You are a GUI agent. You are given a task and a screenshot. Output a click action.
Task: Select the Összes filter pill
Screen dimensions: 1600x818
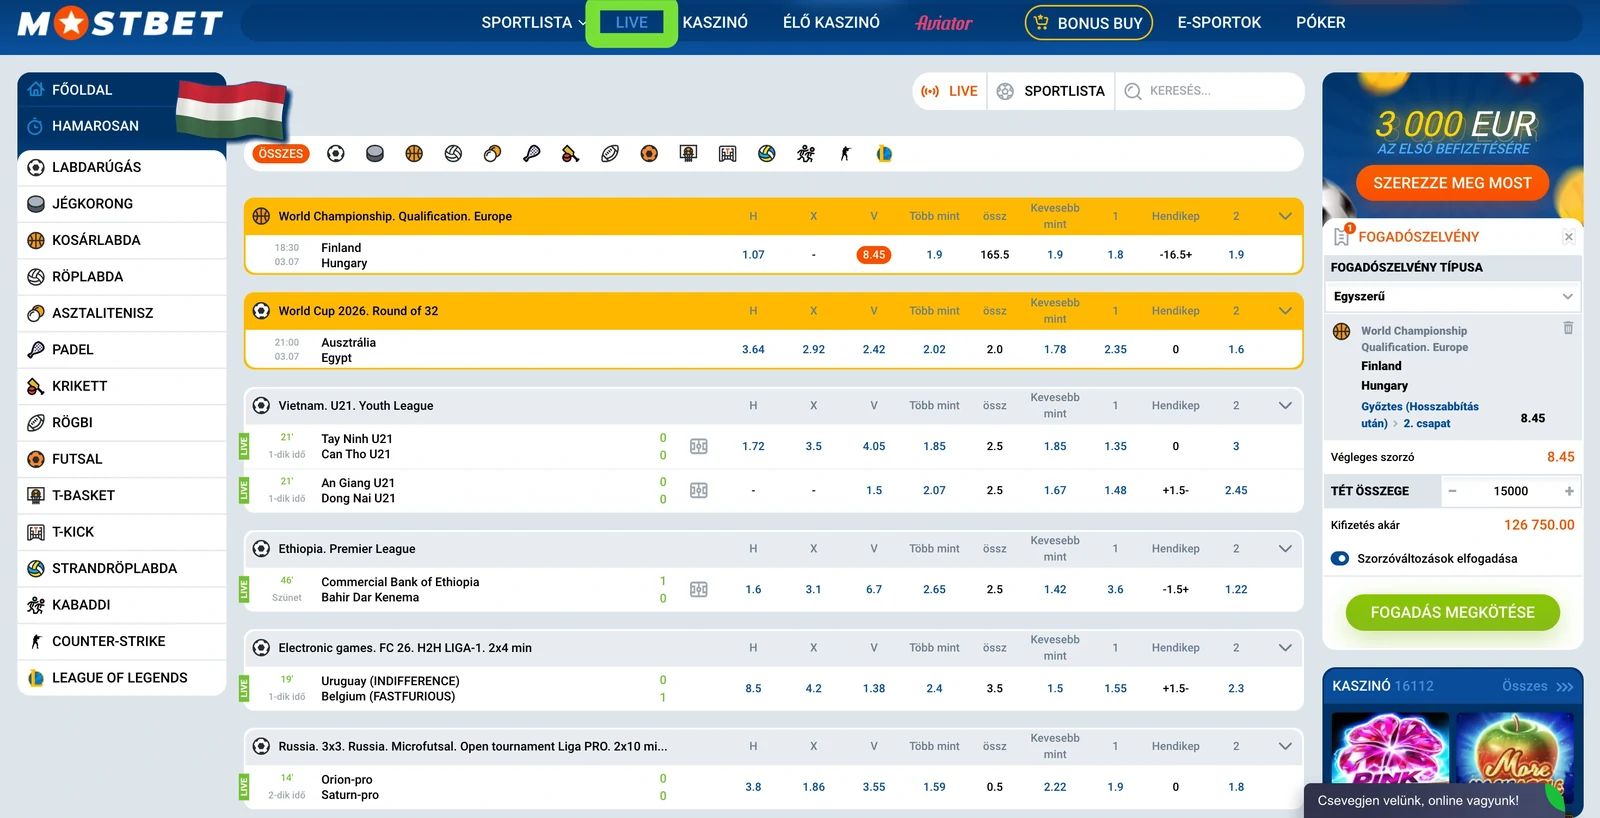click(x=281, y=154)
